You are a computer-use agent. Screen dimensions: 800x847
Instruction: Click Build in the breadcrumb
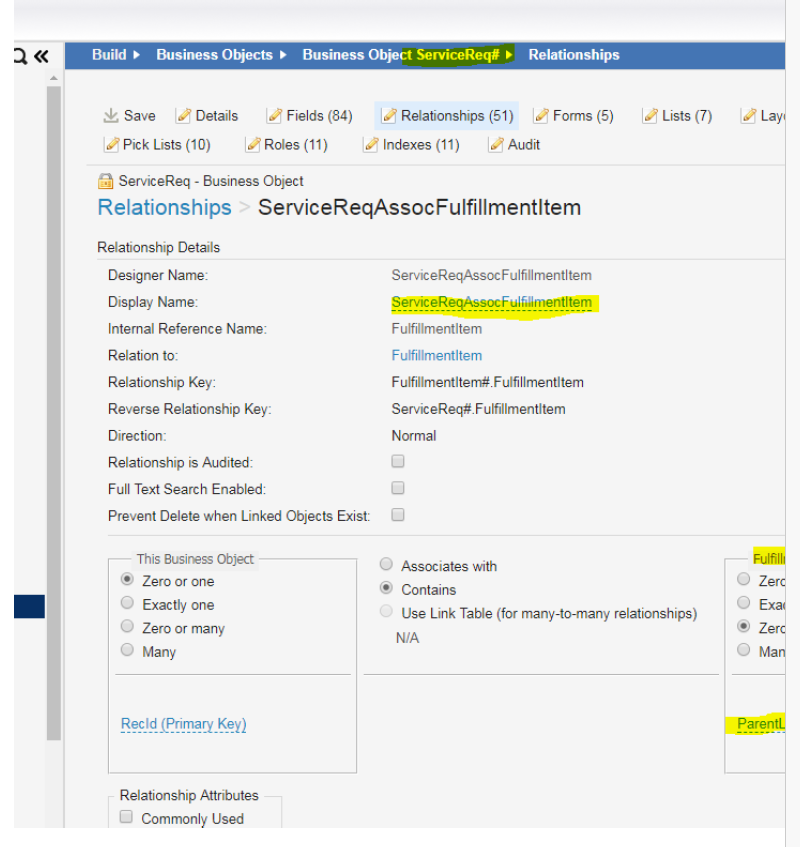pyautogui.click(x=109, y=55)
